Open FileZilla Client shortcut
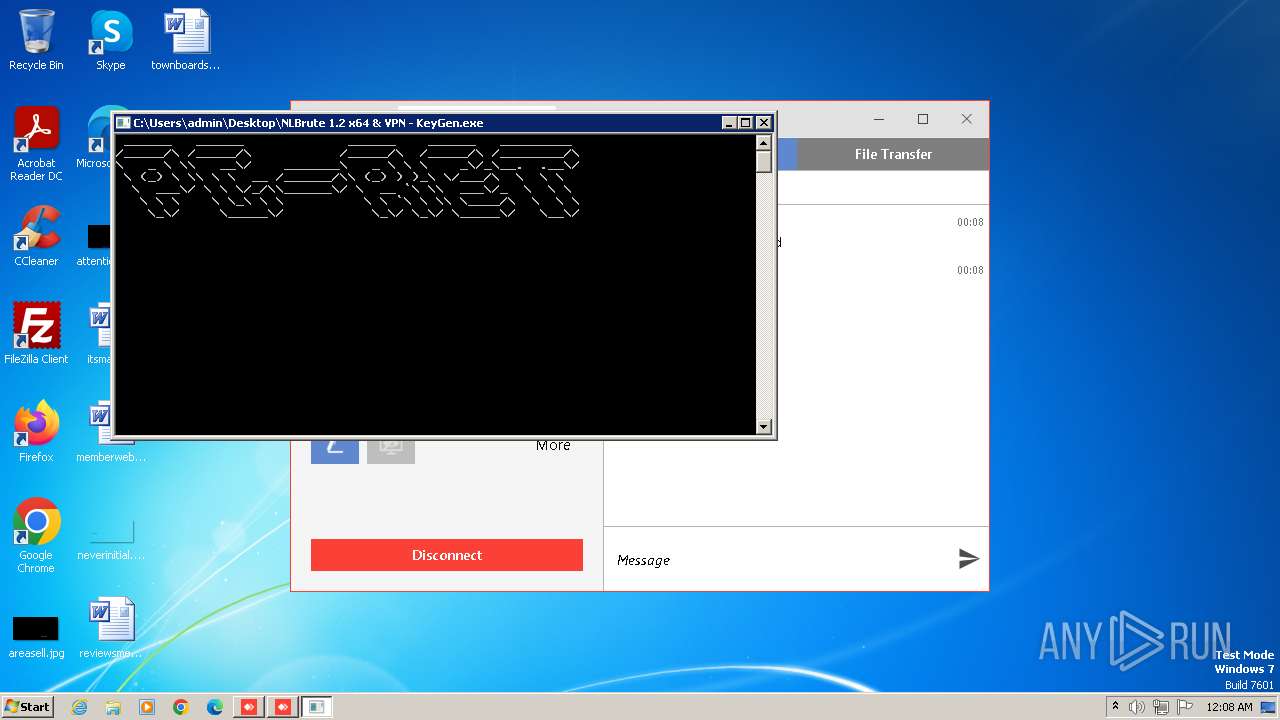This screenshot has width=1280, height=720. [x=36, y=333]
